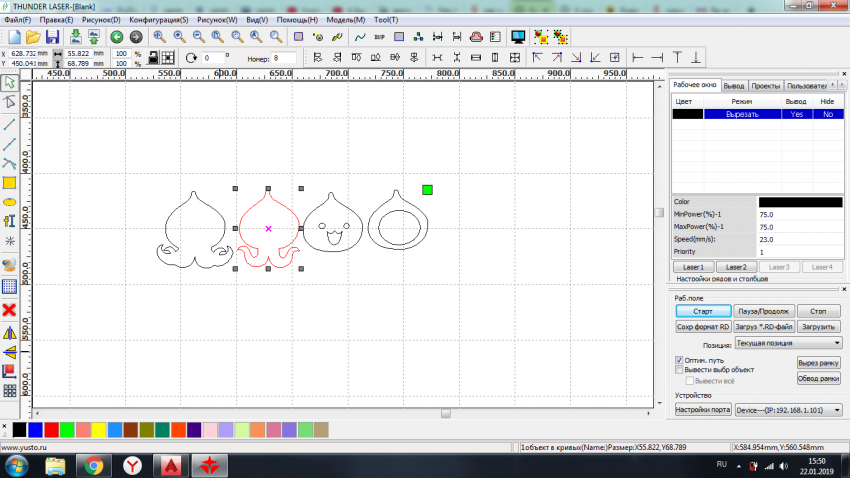Click the Номер input field
Screen dimensions: 850x478
284,58
